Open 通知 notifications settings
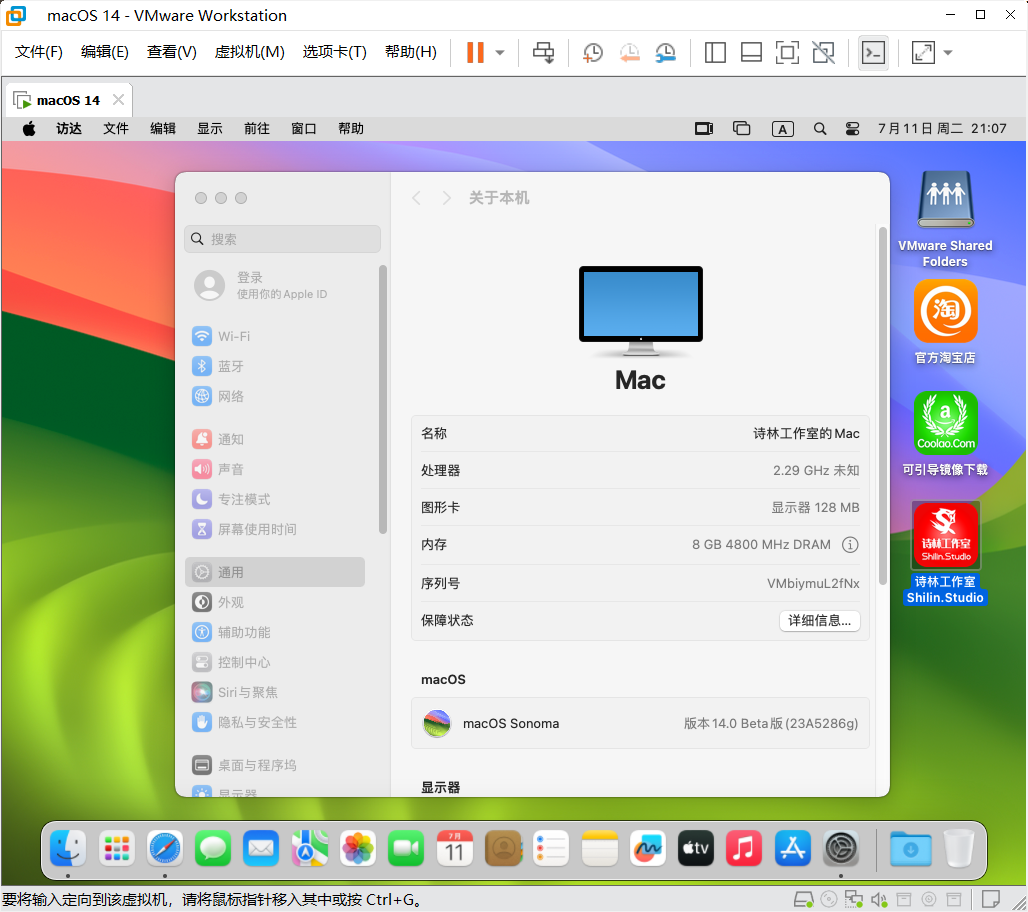Viewport: 1028px width, 912px height. coord(218,439)
